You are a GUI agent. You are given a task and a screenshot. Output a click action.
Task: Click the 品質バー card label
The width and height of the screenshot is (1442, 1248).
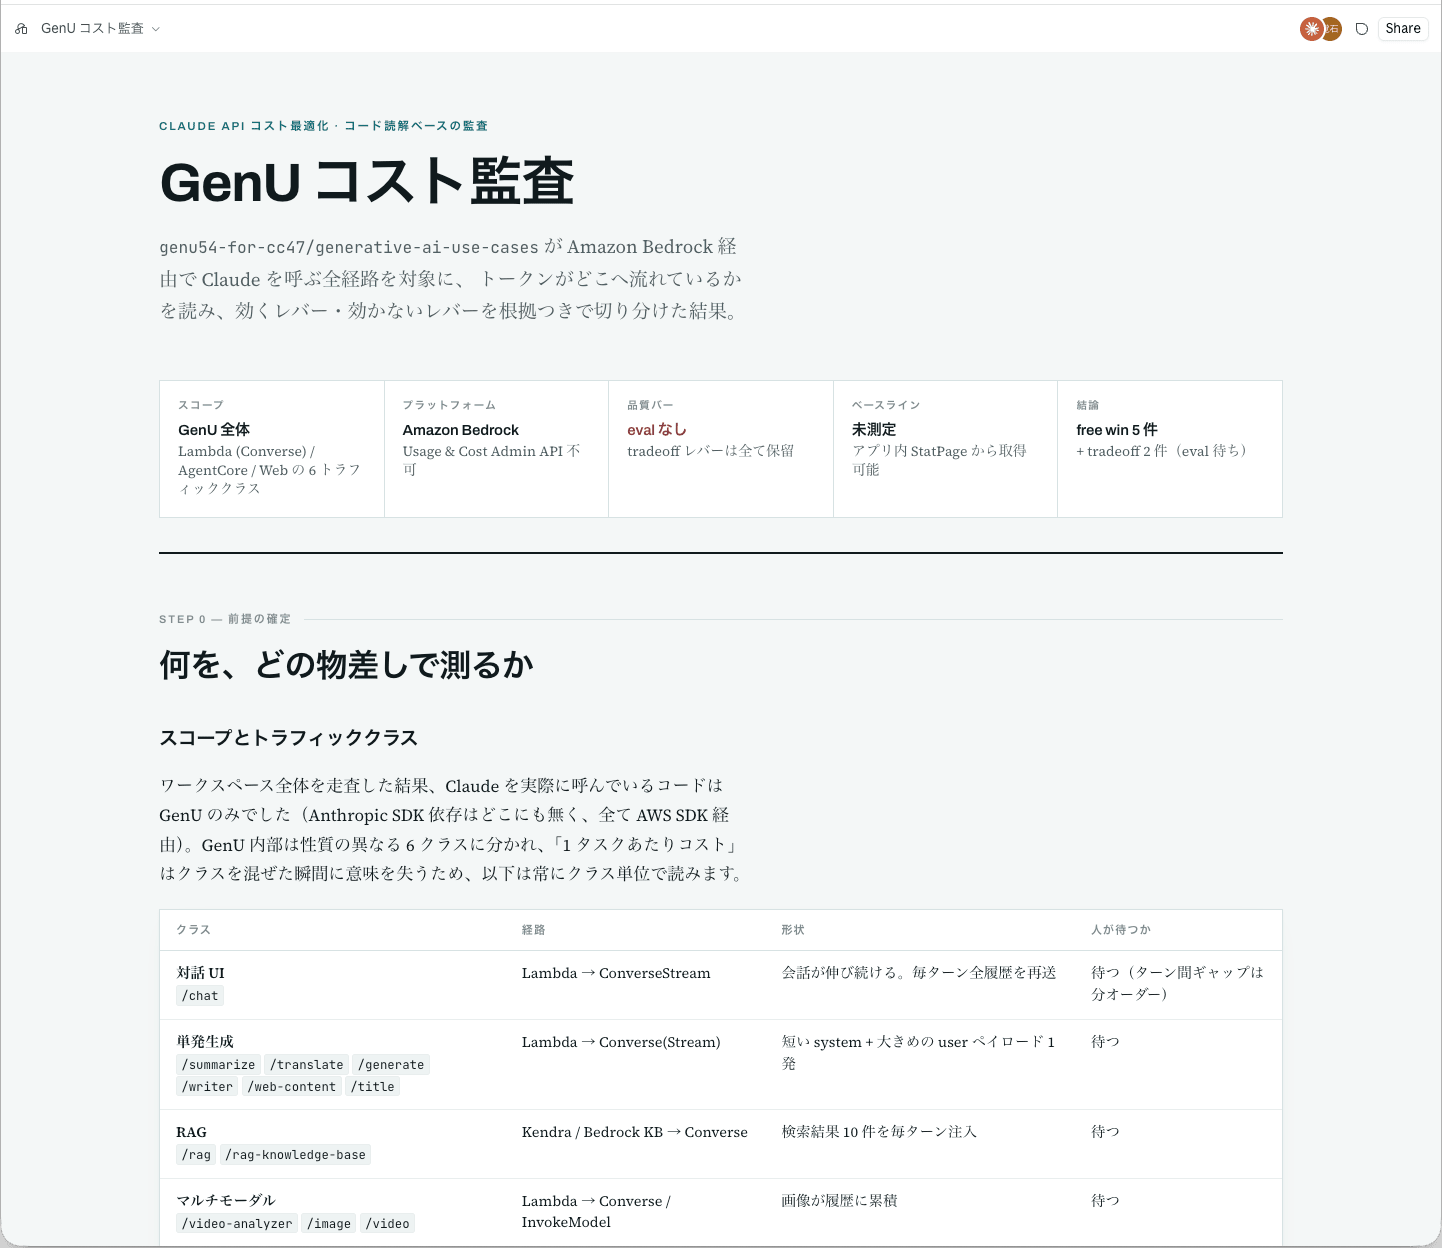(650, 405)
